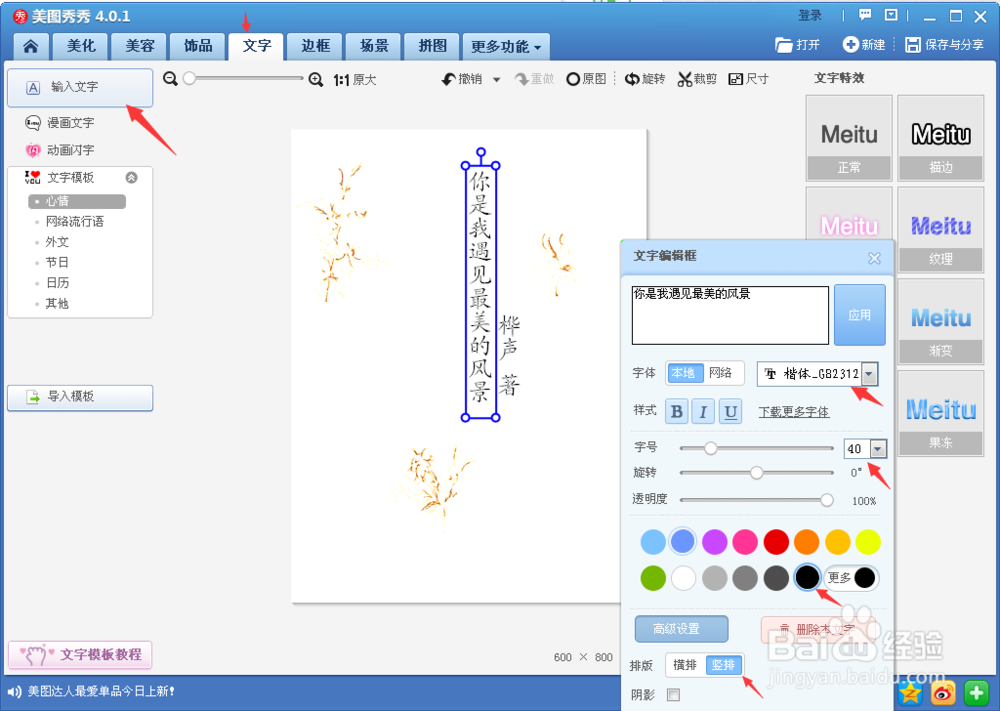The height and width of the screenshot is (711, 1000).
Task: Open the 尺寸 resize tool
Action: coord(748,79)
